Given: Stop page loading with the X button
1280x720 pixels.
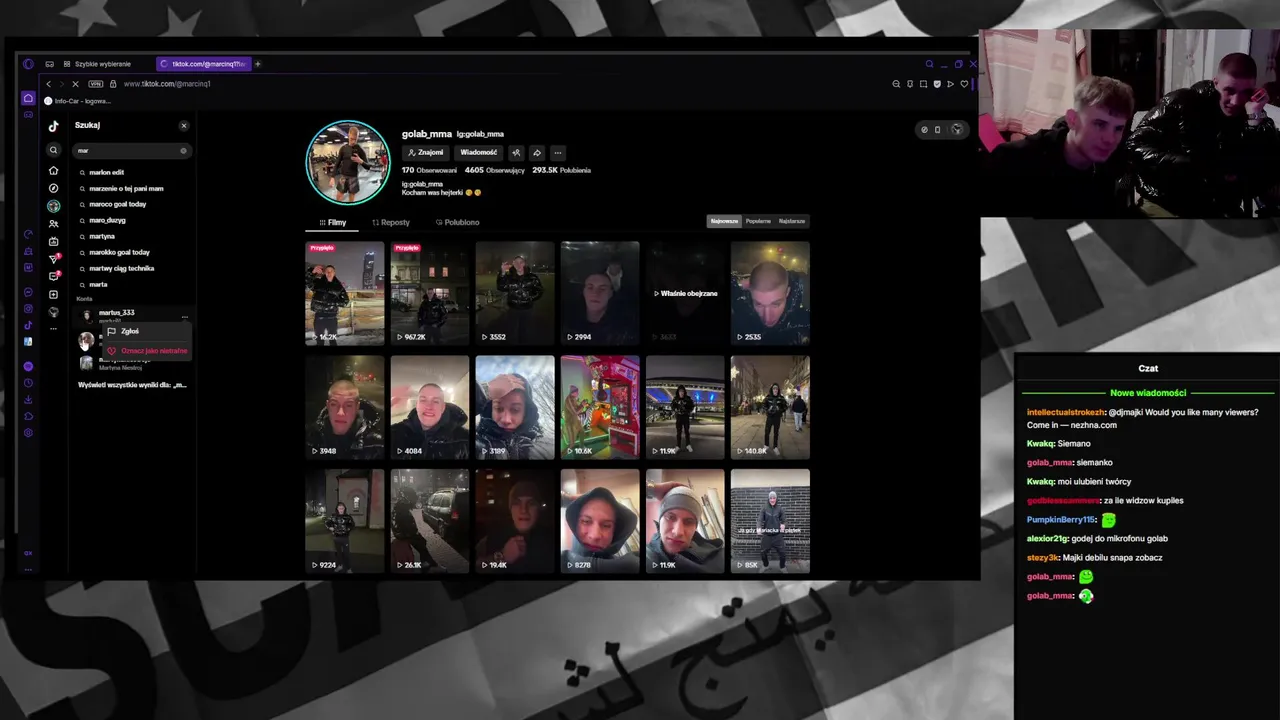Looking at the screenshot, I should 75,84.
